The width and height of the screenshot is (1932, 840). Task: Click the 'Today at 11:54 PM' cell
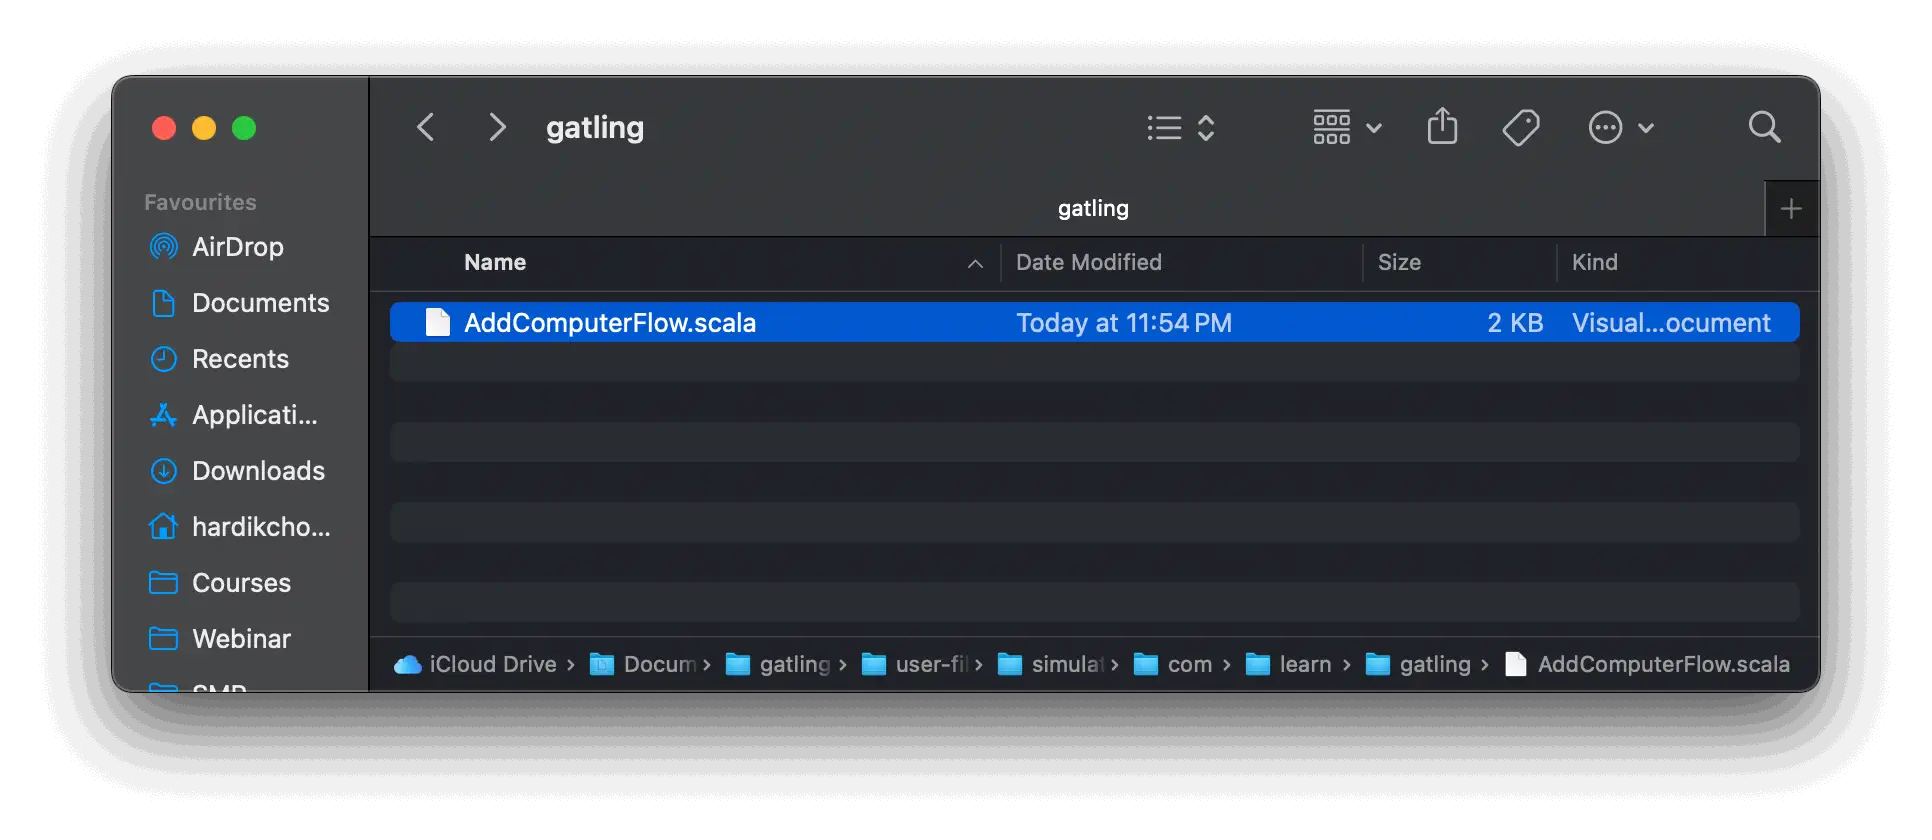point(1124,323)
